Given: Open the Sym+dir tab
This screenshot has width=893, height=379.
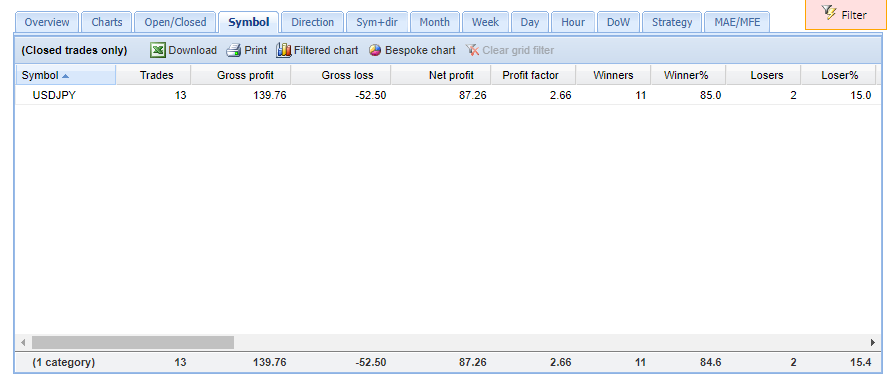Looking at the screenshot, I should tap(376, 22).
